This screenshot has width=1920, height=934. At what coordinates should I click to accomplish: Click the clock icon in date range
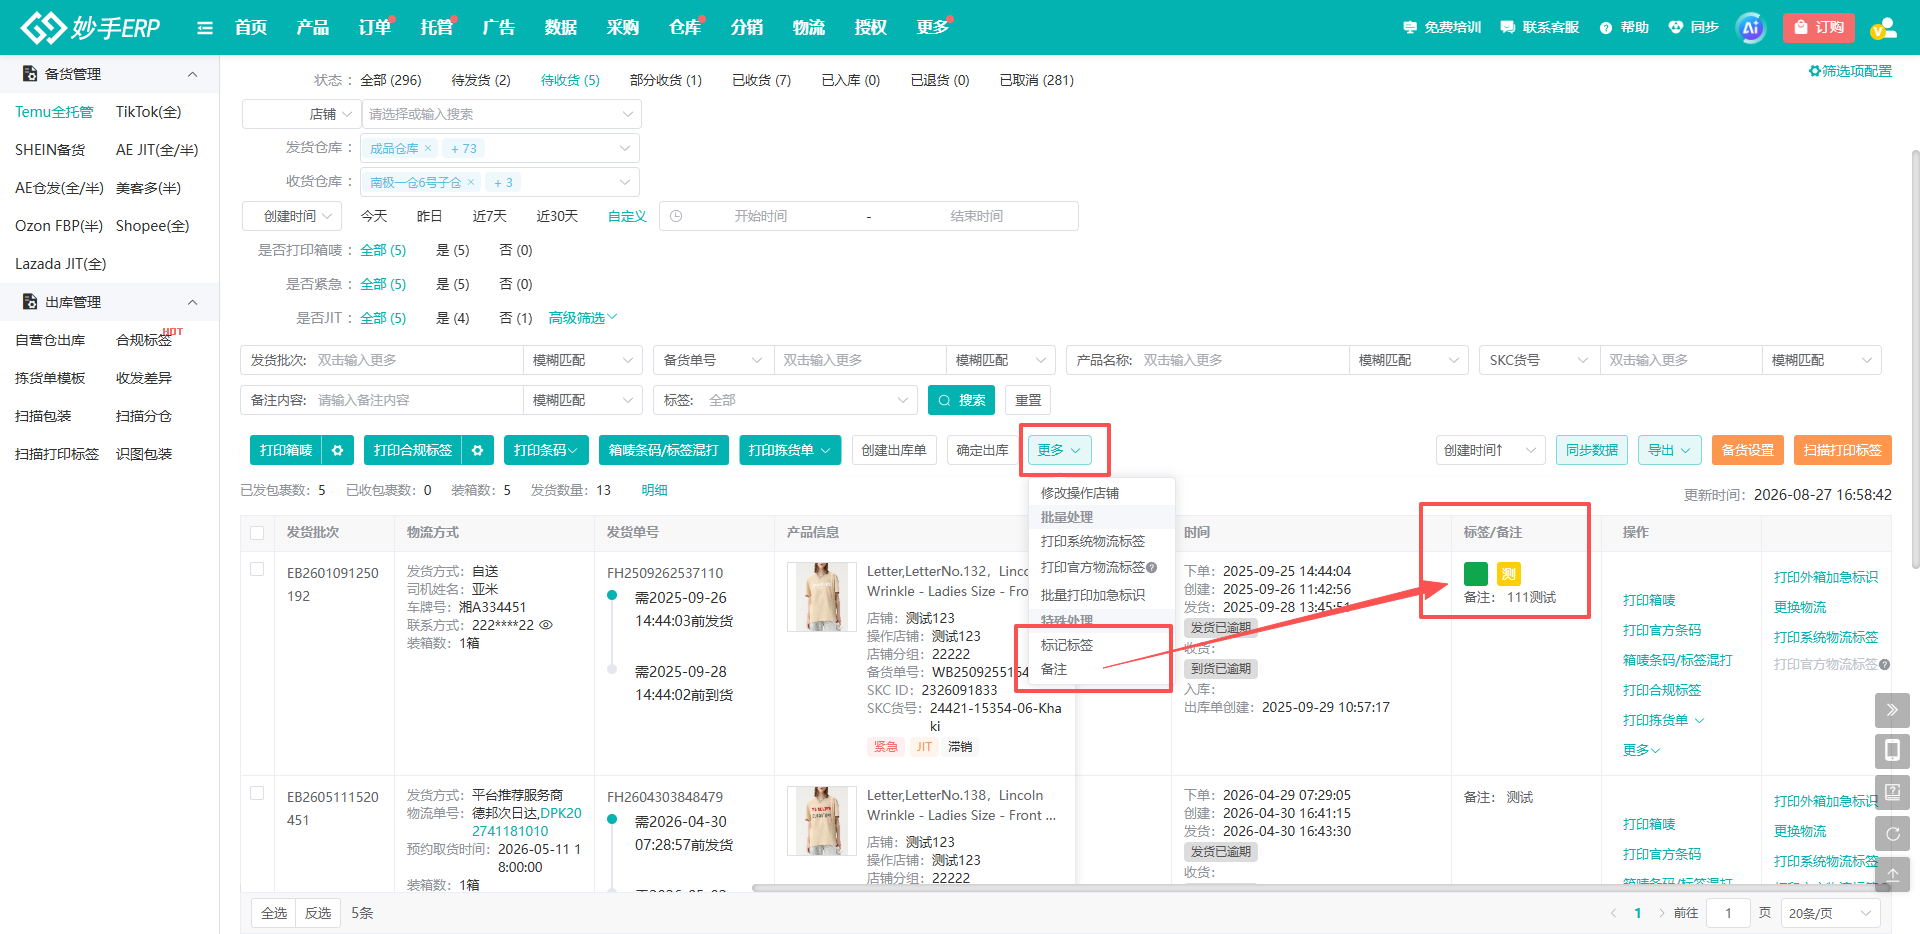[676, 216]
